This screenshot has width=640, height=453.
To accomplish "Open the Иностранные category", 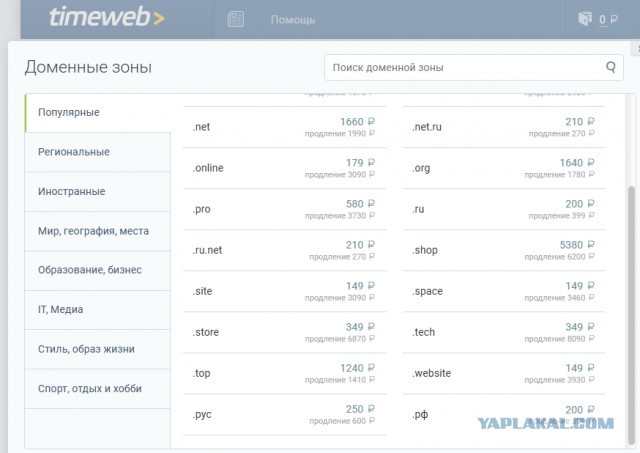I will (x=98, y=191).
